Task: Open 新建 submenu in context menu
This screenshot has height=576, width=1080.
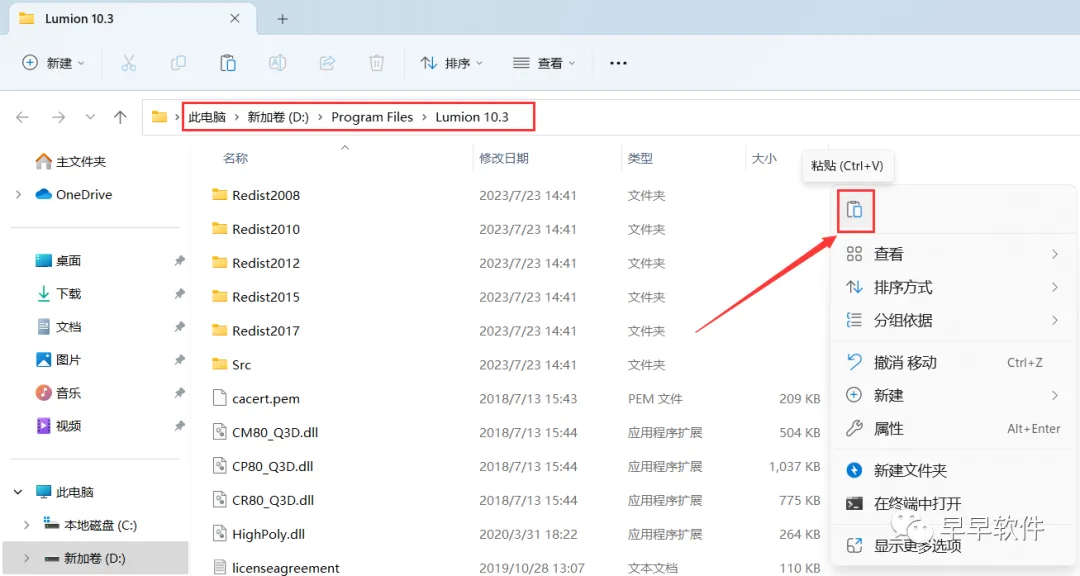Action: [953, 395]
